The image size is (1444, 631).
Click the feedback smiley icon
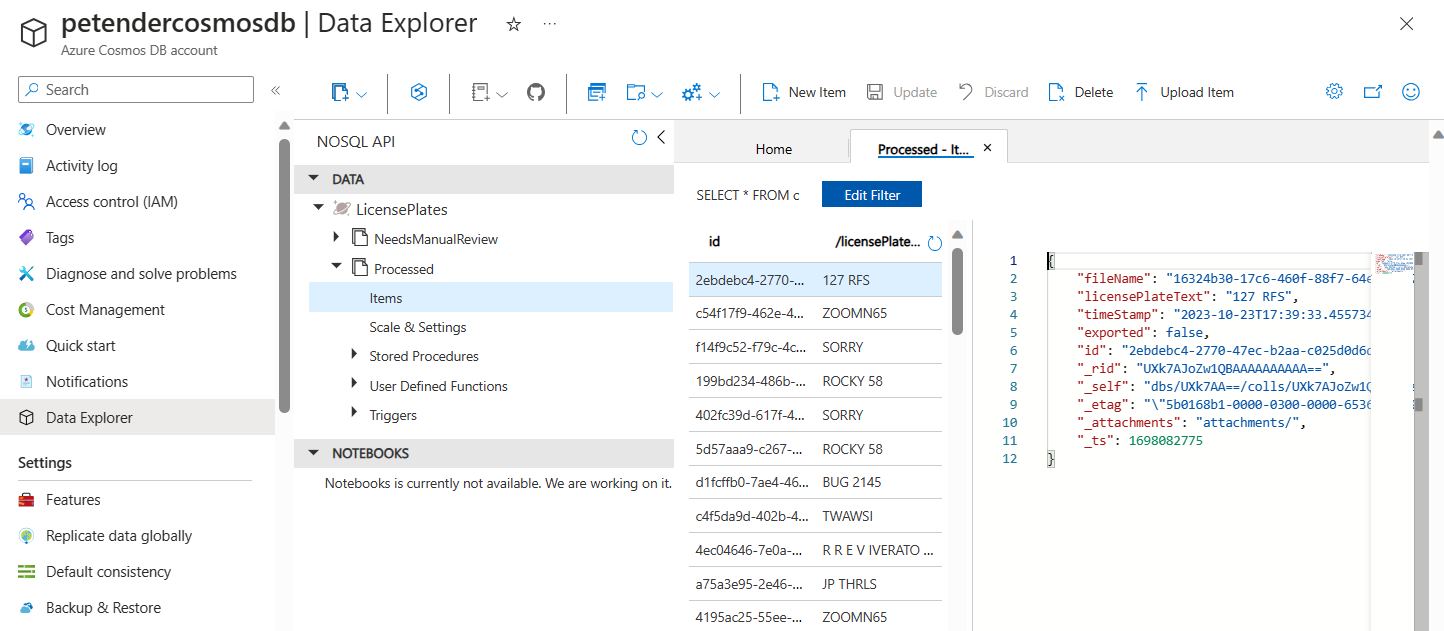click(1411, 91)
